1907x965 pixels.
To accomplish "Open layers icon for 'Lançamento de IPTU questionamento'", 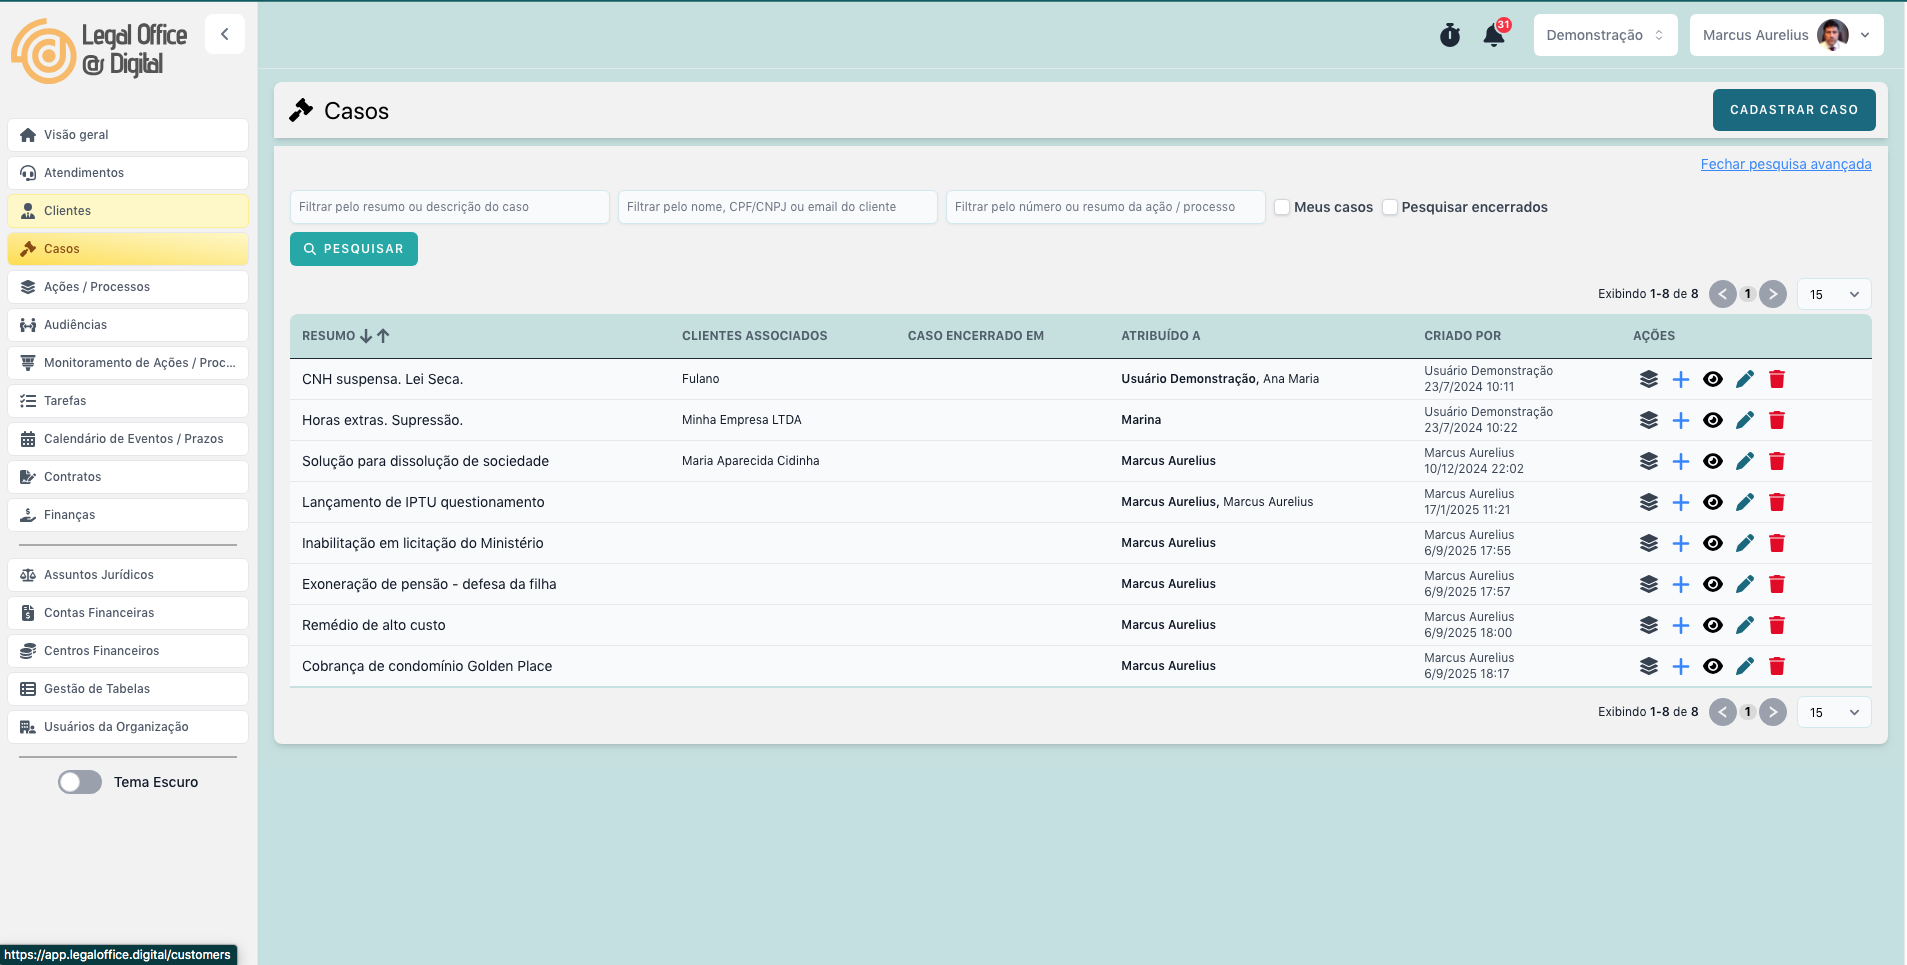I will click(x=1648, y=502).
